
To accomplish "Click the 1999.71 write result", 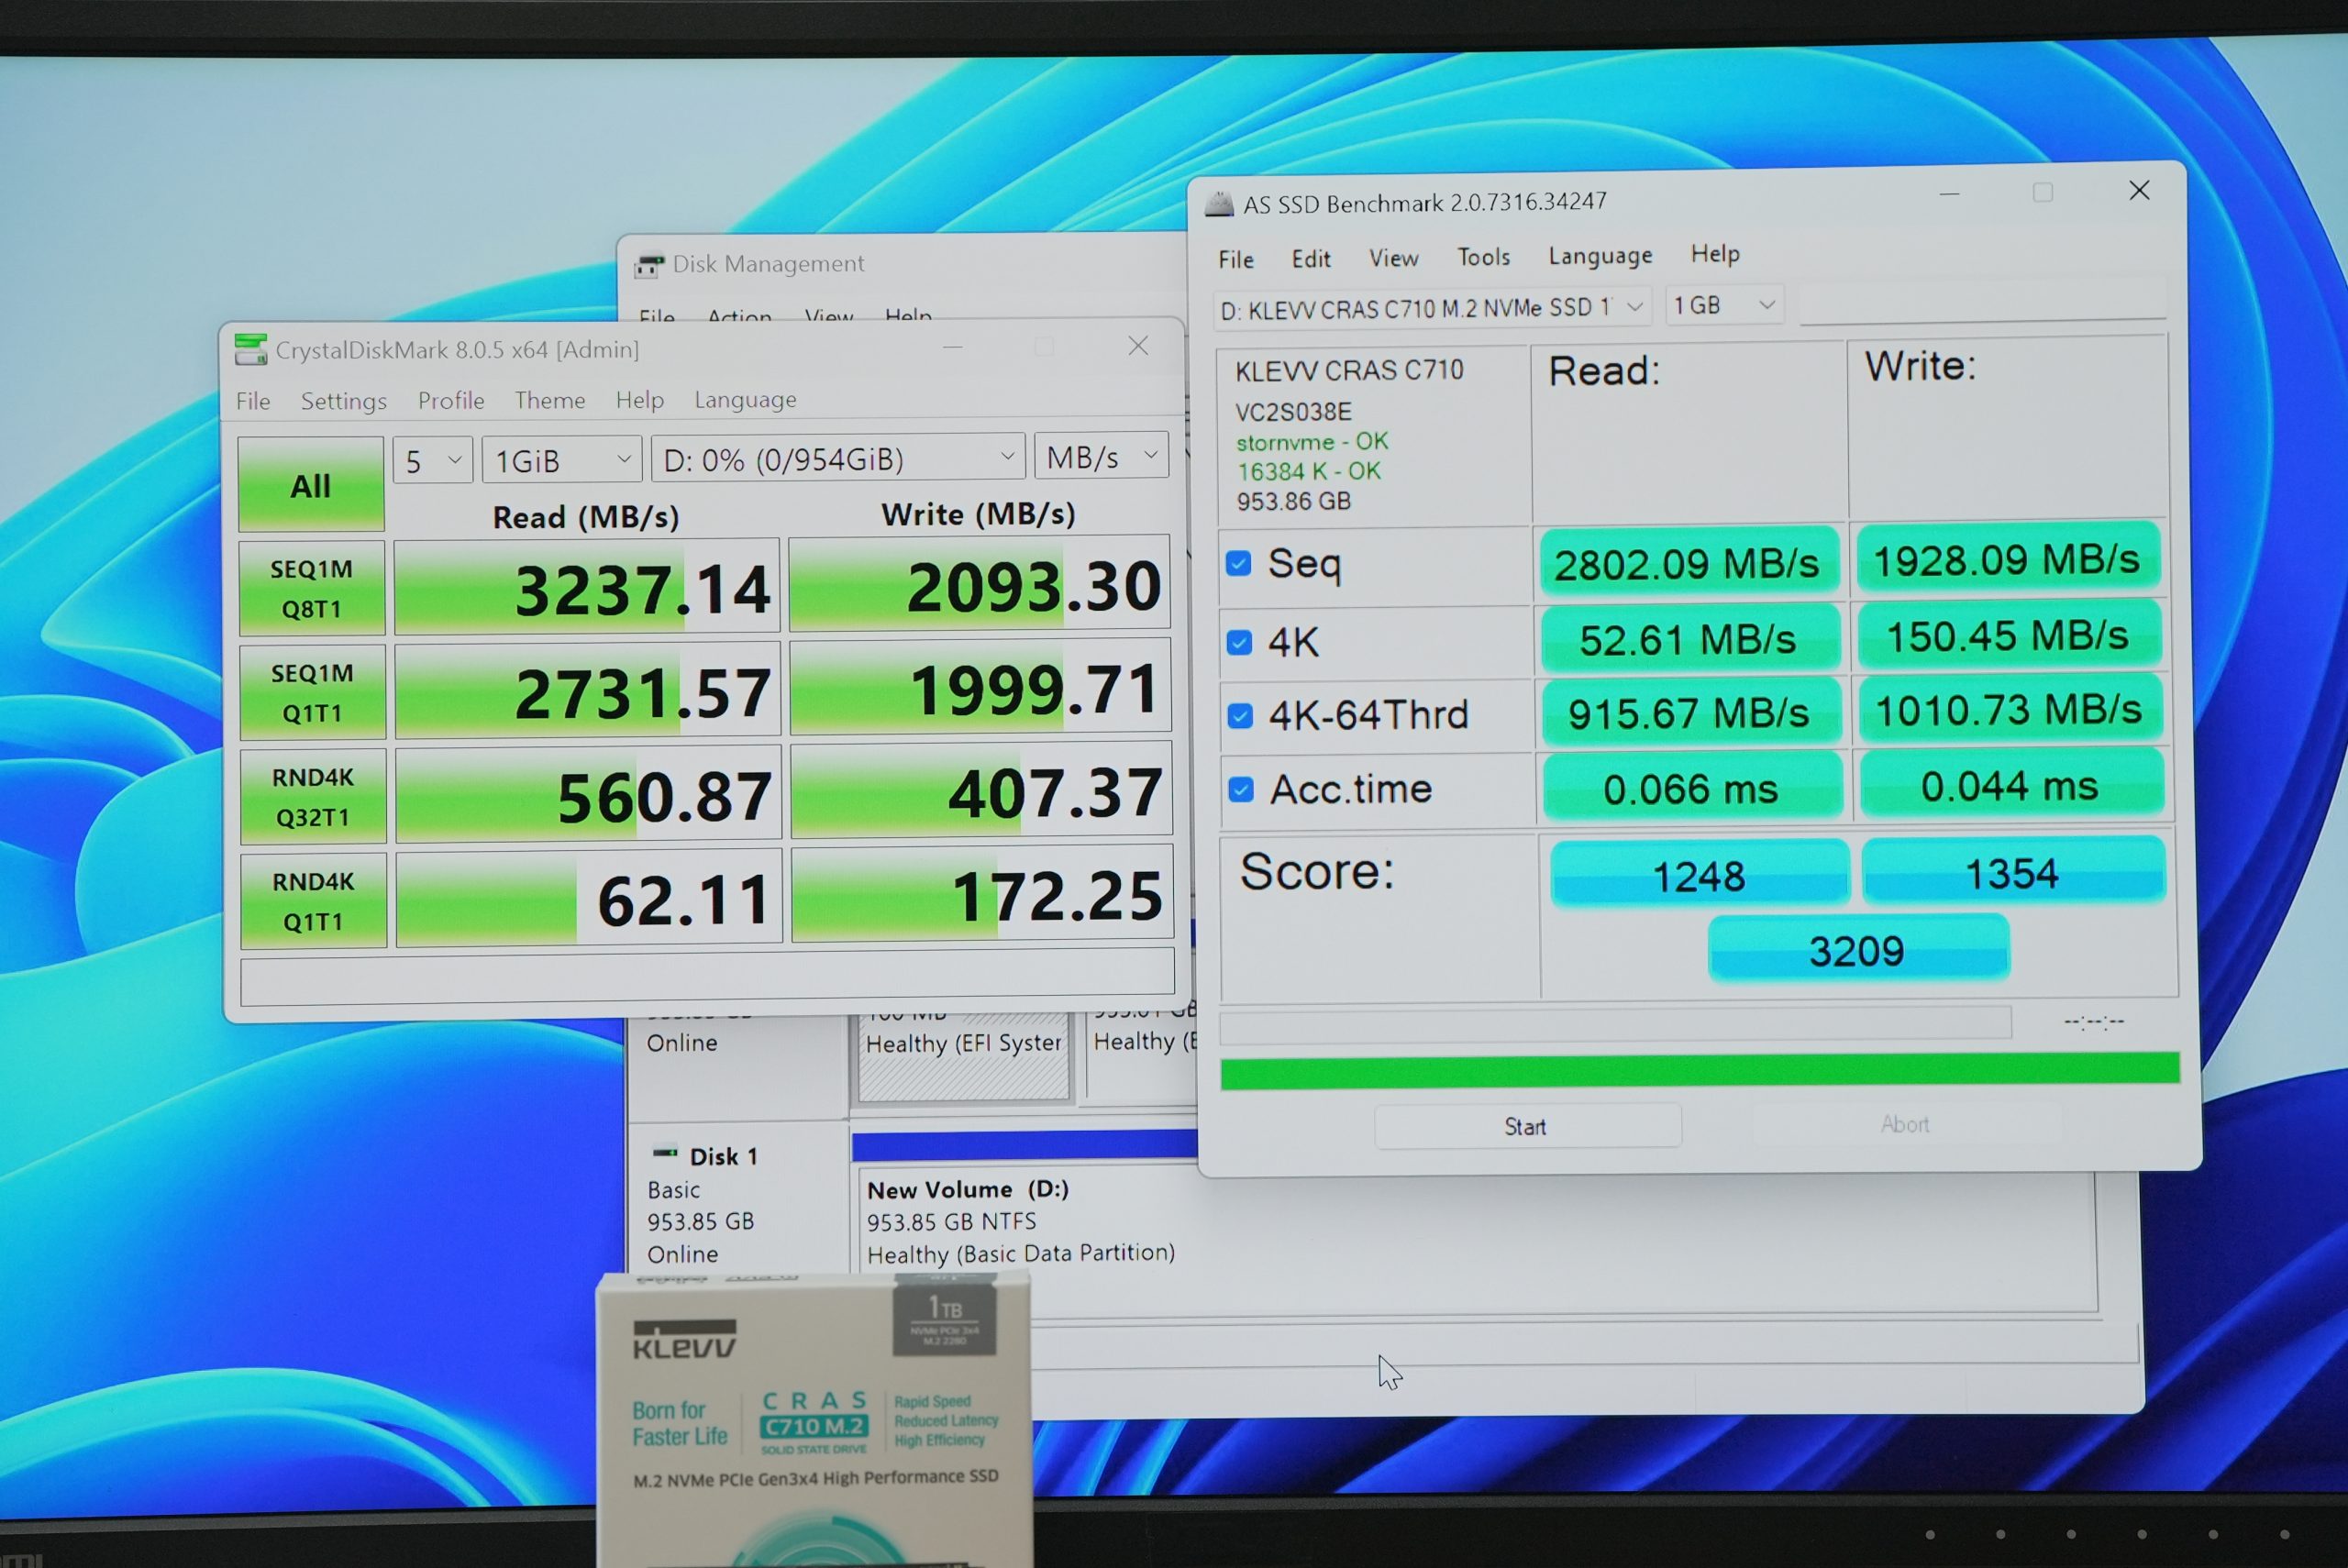I will 980,688.
